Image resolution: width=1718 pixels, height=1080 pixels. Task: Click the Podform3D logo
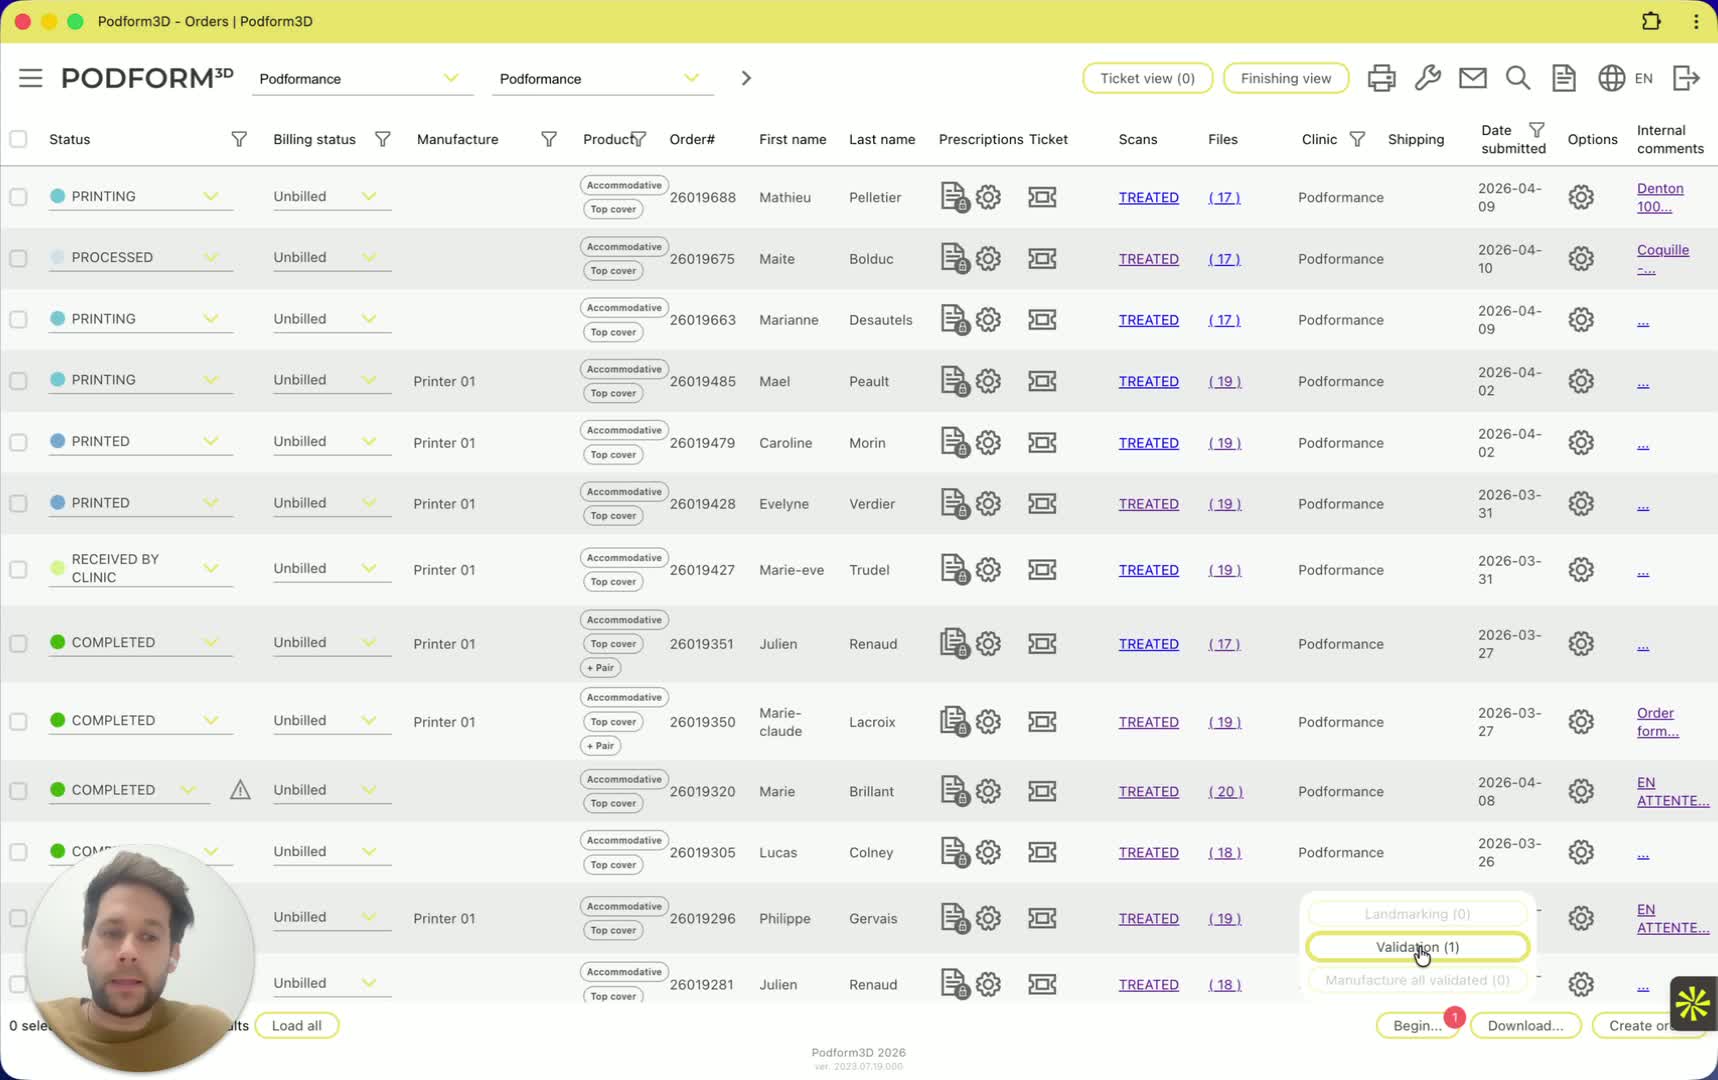[x=147, y=78]
